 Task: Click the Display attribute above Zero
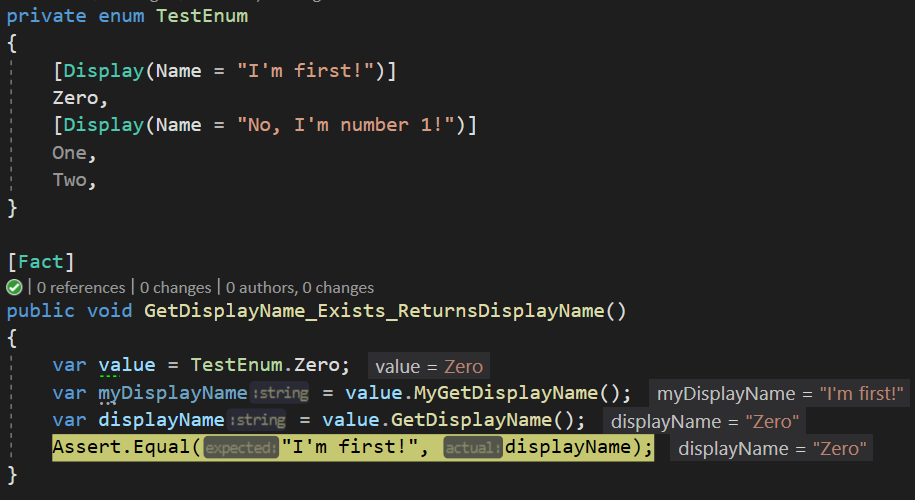[103, 71]
